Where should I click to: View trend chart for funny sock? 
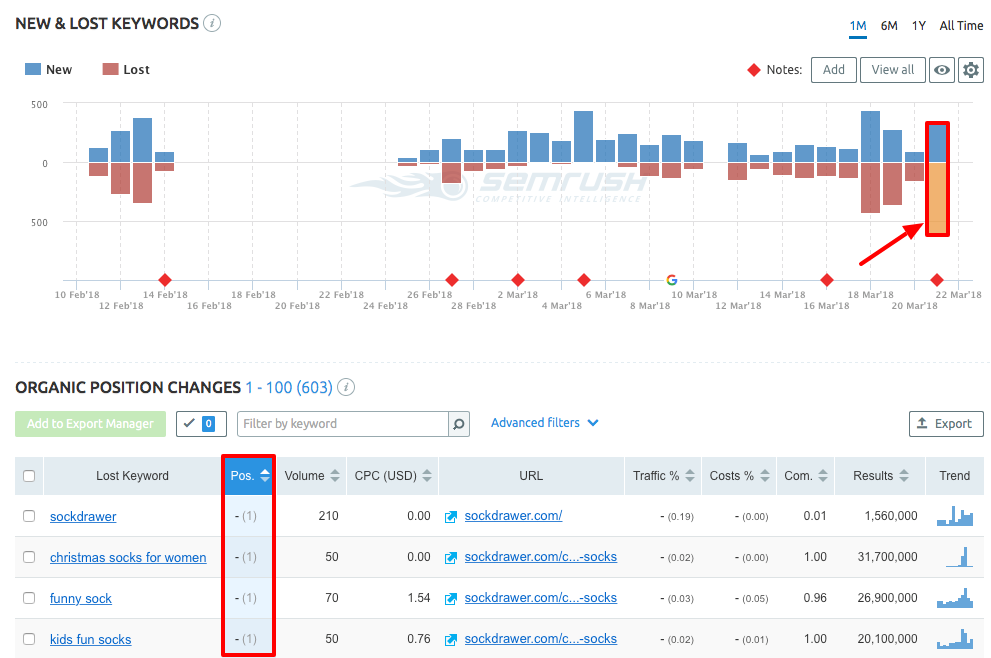(954, 598)
